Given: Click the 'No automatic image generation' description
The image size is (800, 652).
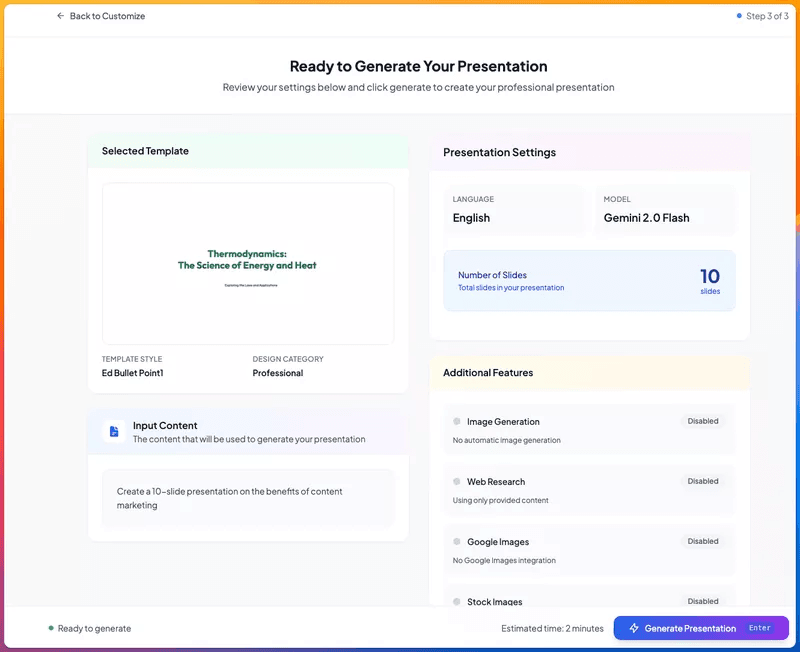Looking at the screenshot, I should [x=507, y=440].
